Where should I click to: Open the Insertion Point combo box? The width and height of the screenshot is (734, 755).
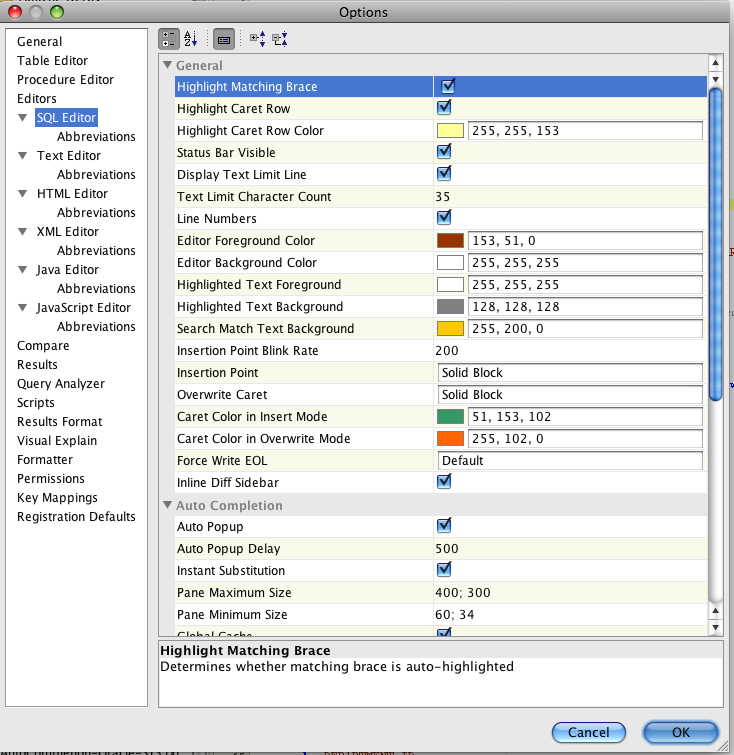coord(570,373)
